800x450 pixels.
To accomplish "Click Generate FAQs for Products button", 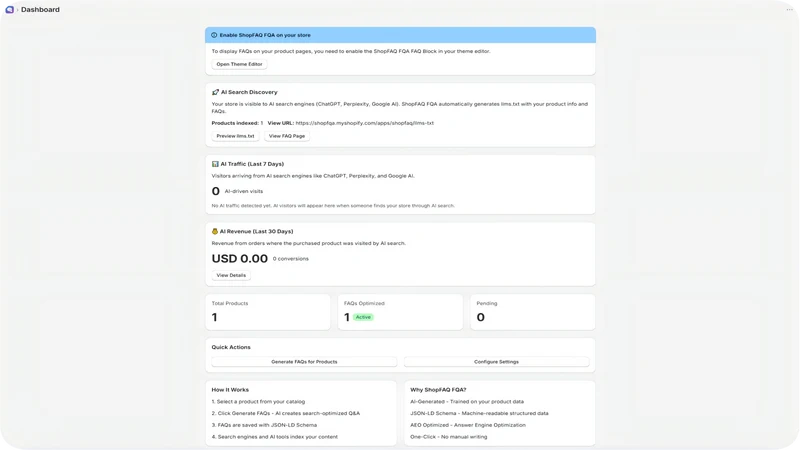I will click(x=304, y=362).
